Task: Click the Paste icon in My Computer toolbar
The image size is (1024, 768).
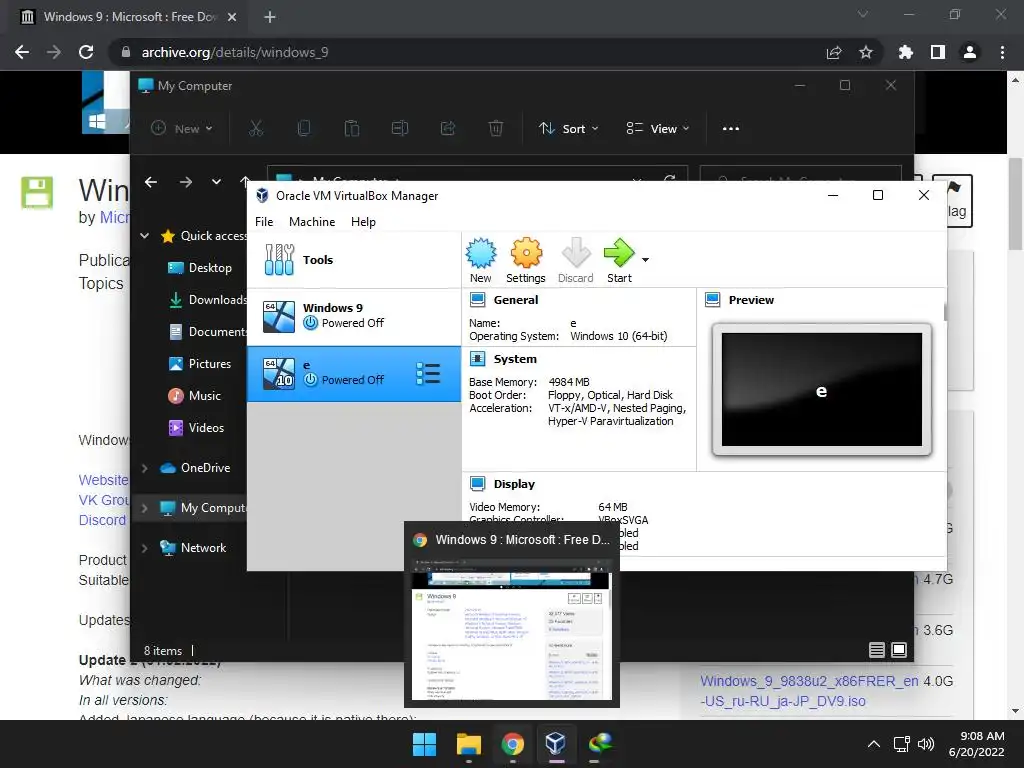Action: tap(352, 129)
